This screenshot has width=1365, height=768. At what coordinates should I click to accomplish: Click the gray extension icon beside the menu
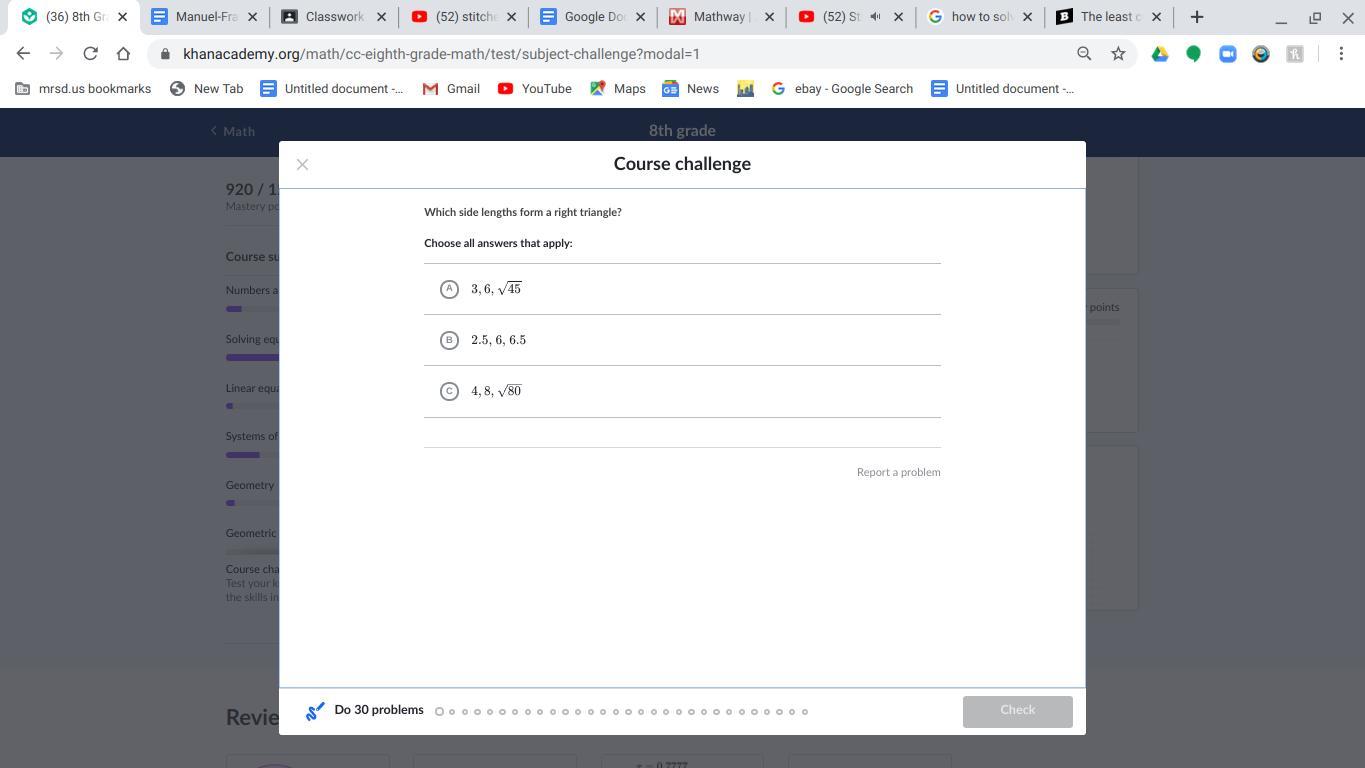1295,54
